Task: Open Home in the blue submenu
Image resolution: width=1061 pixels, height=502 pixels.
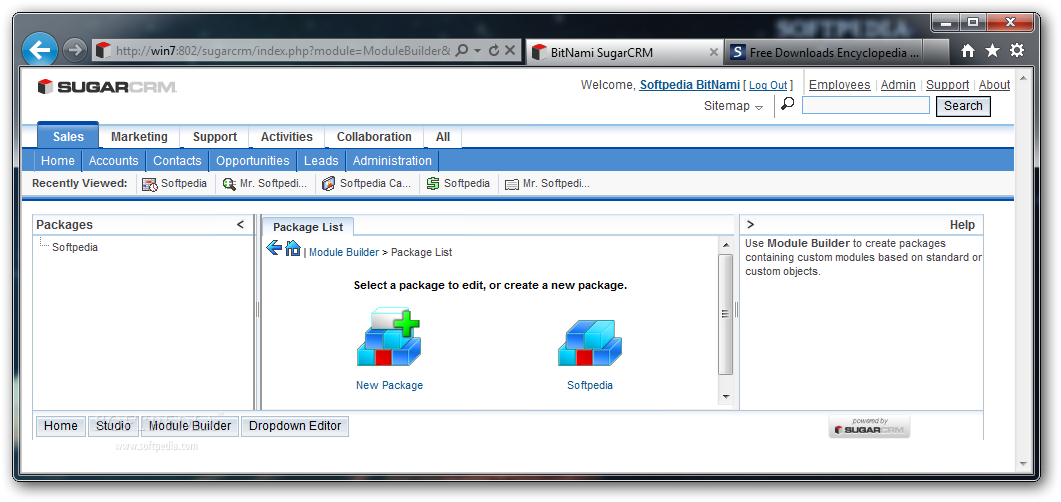Action: (x=58, y=160)
